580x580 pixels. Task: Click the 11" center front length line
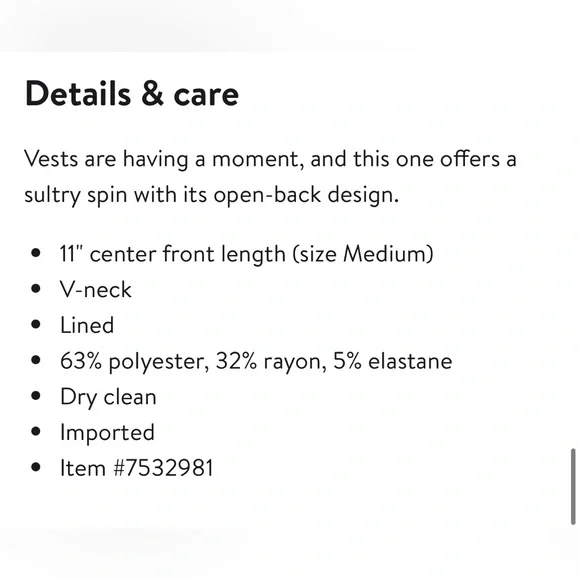(x=246, y=254)
